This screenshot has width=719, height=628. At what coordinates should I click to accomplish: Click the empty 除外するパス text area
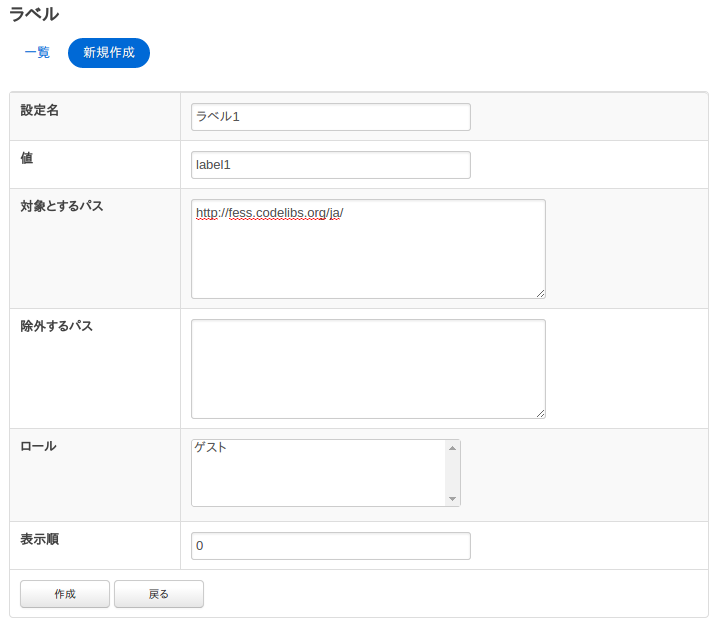coord(368,369)
